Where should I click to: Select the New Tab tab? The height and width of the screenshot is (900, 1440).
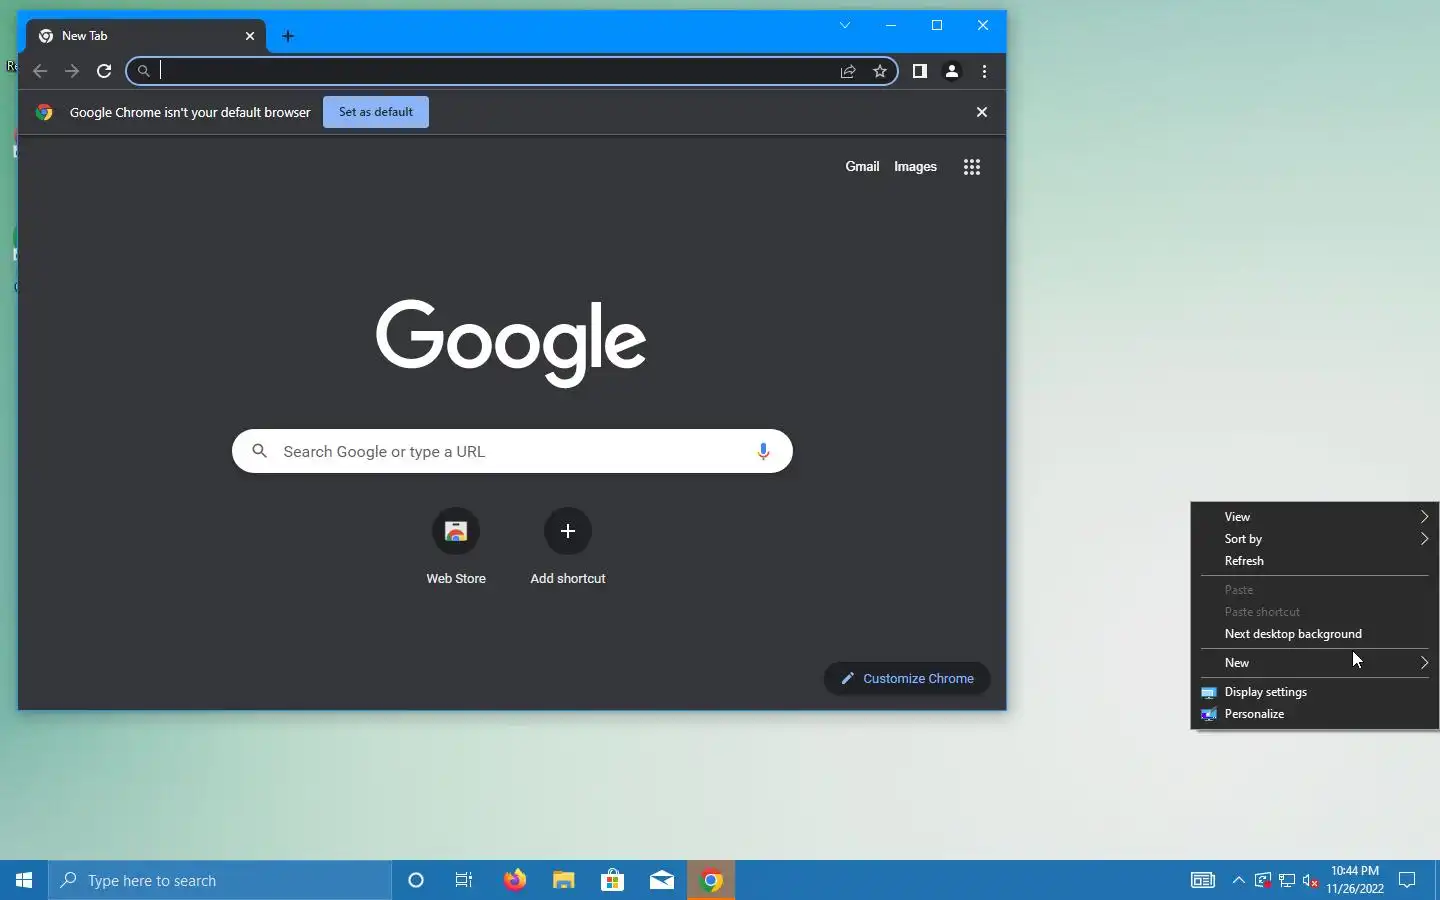coord(145,36)
